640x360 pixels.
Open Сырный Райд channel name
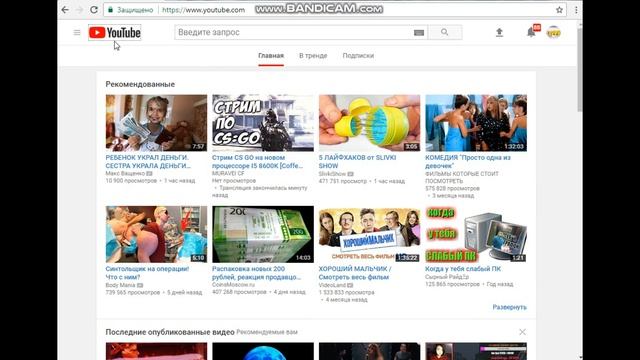tap(447, 277)
